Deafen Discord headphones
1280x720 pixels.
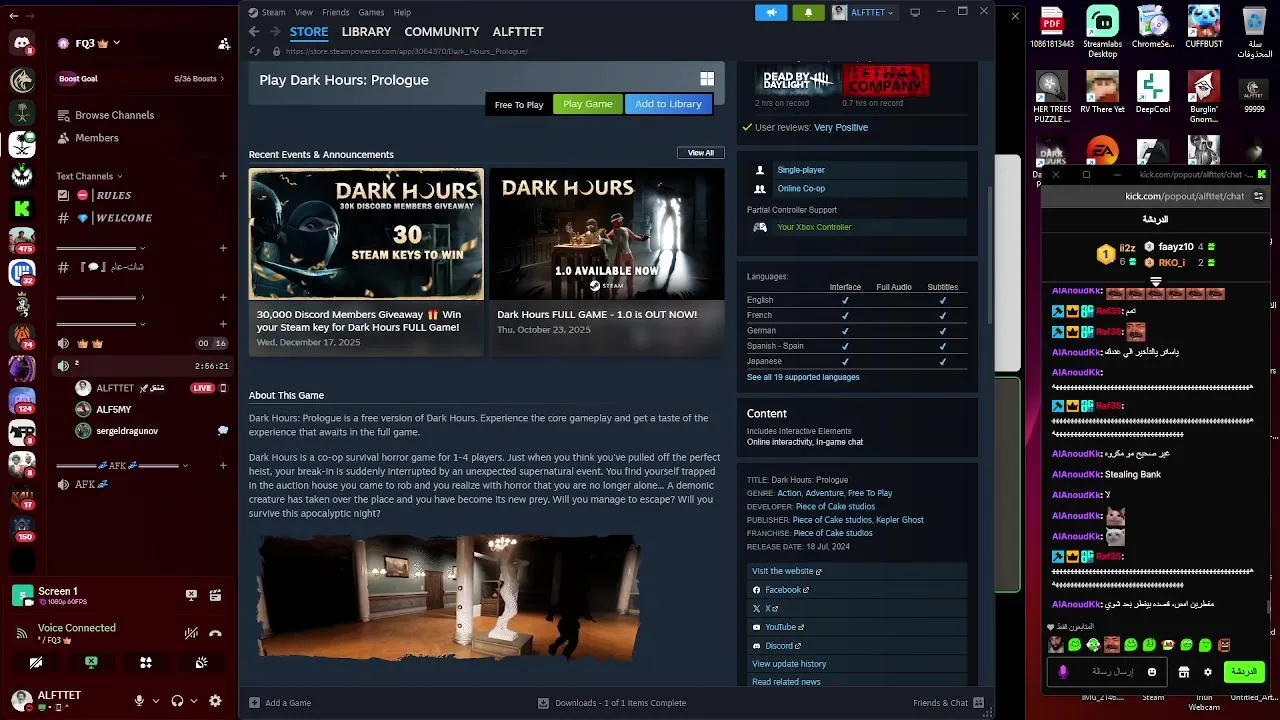[x=177, y=701]
